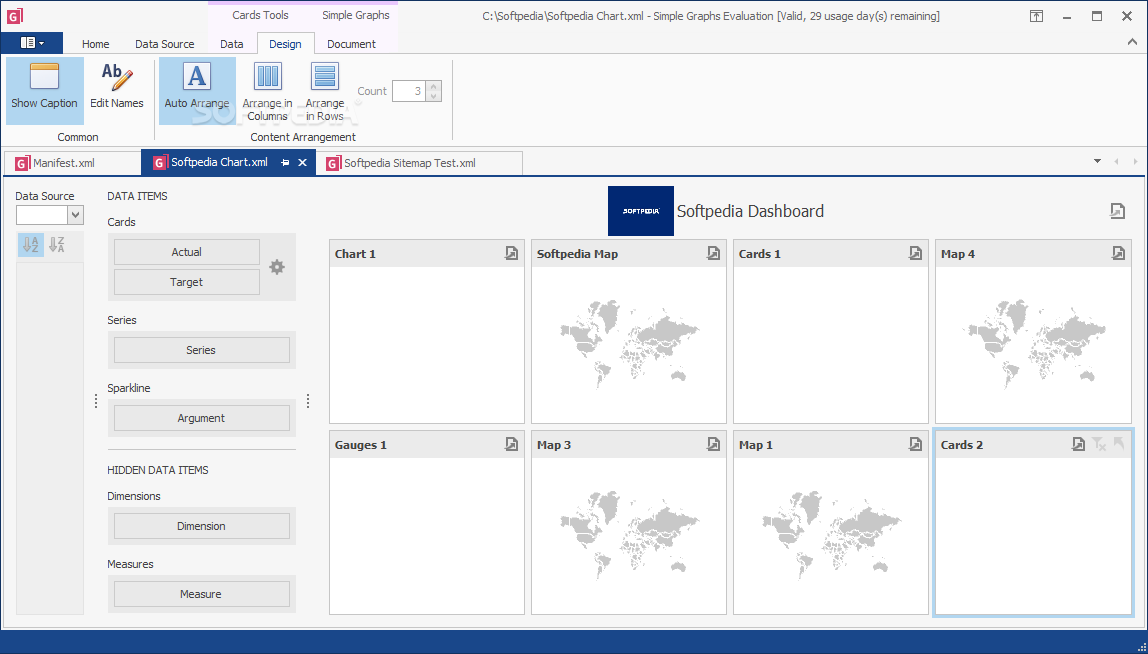
Task: Select the Design ribbon tab
Action: [x=286, y=44]
